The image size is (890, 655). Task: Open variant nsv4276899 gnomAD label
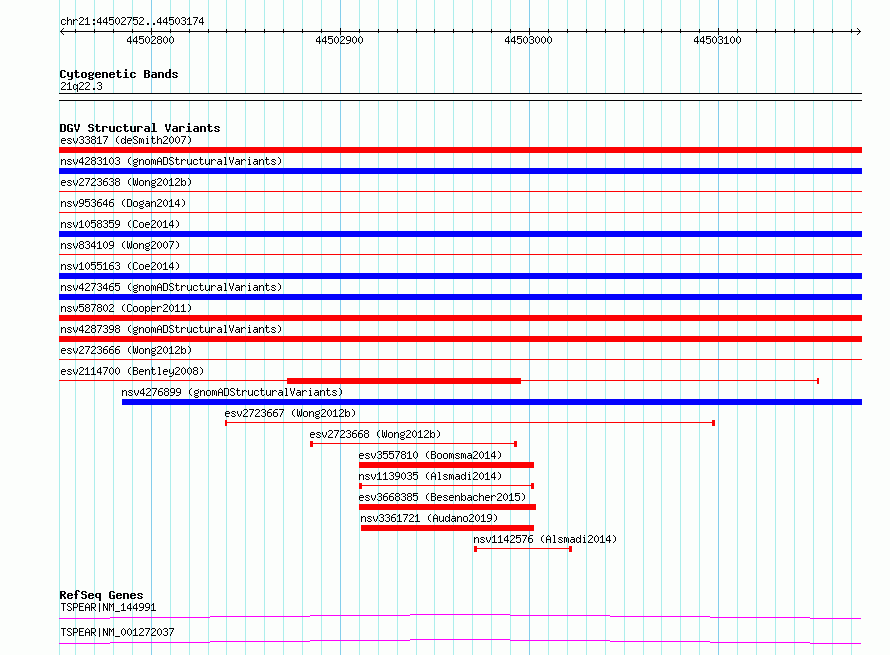click(232, 392)
